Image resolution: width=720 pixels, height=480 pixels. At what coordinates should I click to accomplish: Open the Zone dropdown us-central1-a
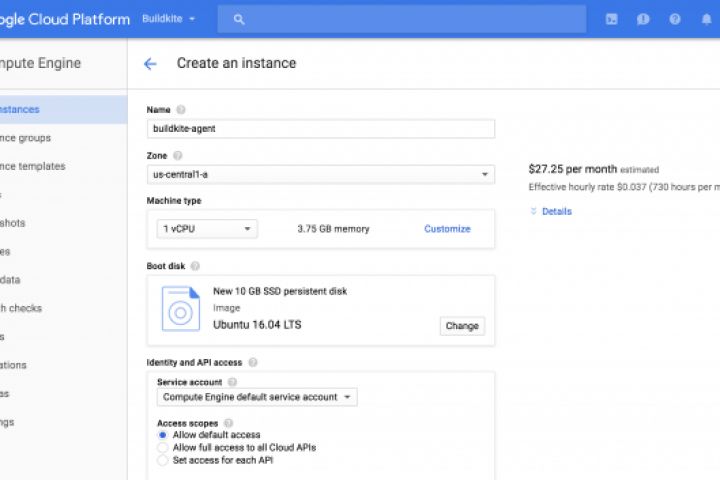(x=320, y=175)
